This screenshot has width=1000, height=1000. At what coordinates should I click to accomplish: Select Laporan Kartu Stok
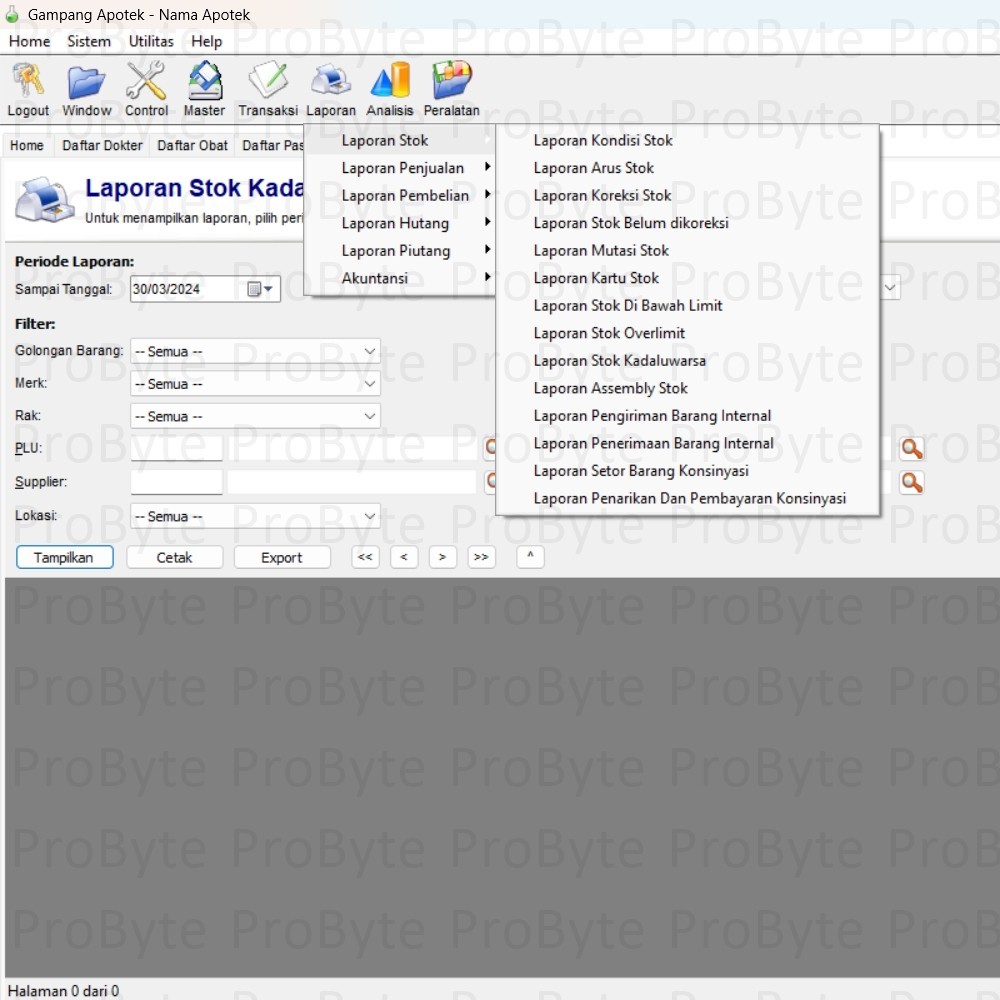[x=688, y=278]
